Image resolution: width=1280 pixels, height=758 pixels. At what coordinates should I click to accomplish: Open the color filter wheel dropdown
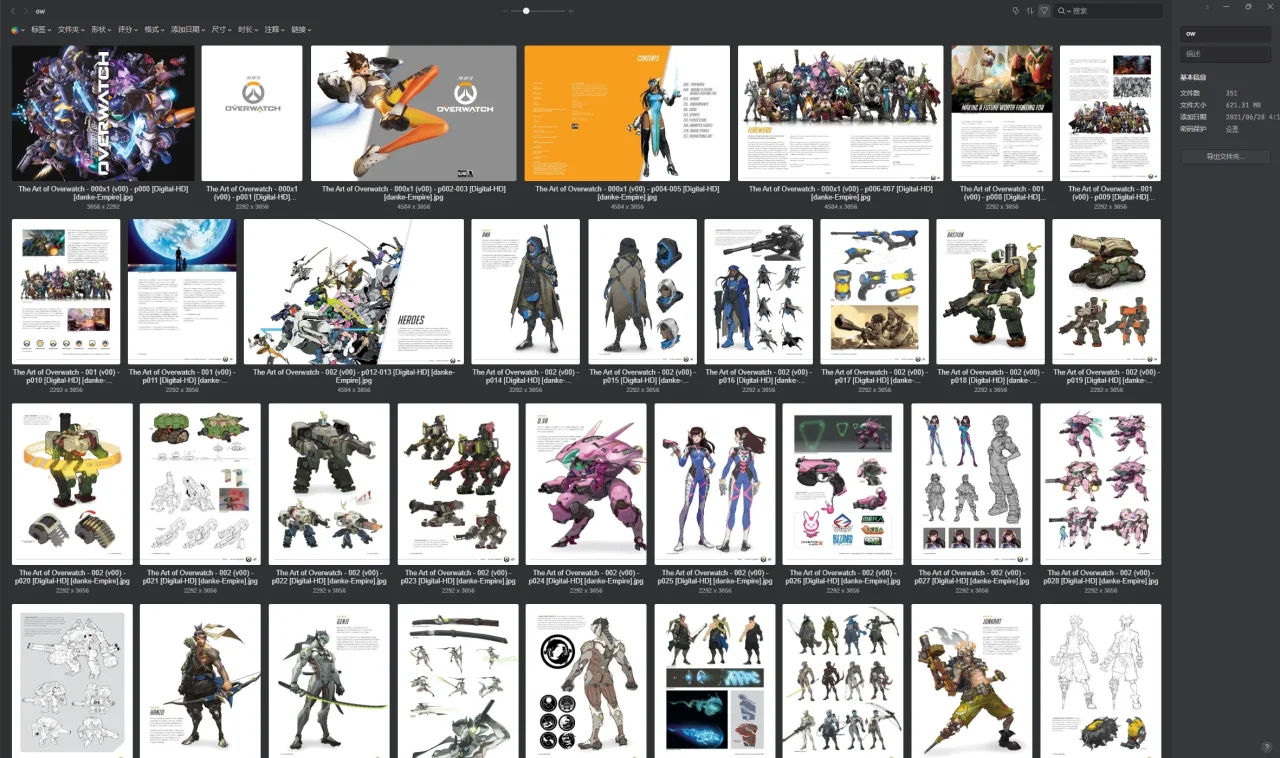click(x=17, y=30)
